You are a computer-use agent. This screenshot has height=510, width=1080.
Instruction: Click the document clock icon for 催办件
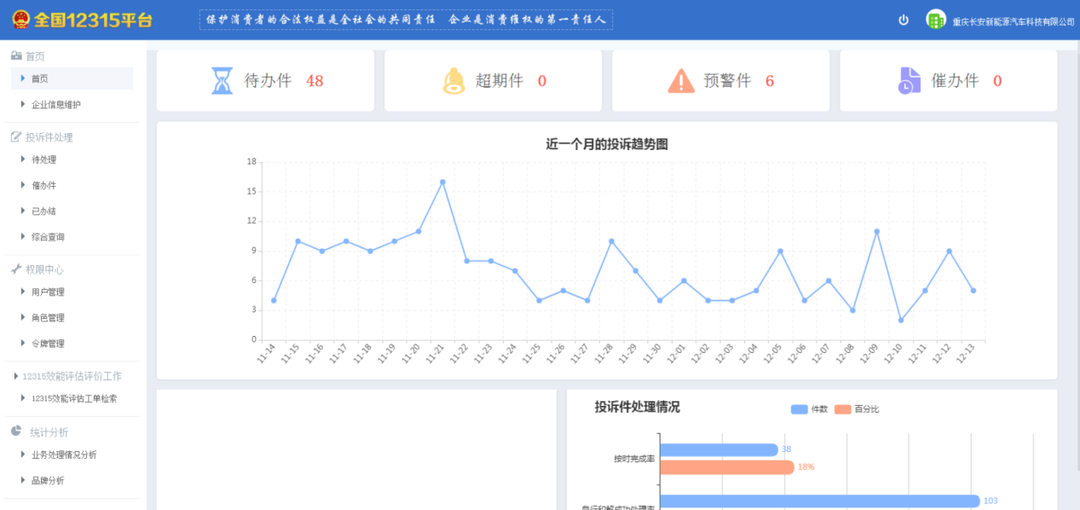click(909, 81)
